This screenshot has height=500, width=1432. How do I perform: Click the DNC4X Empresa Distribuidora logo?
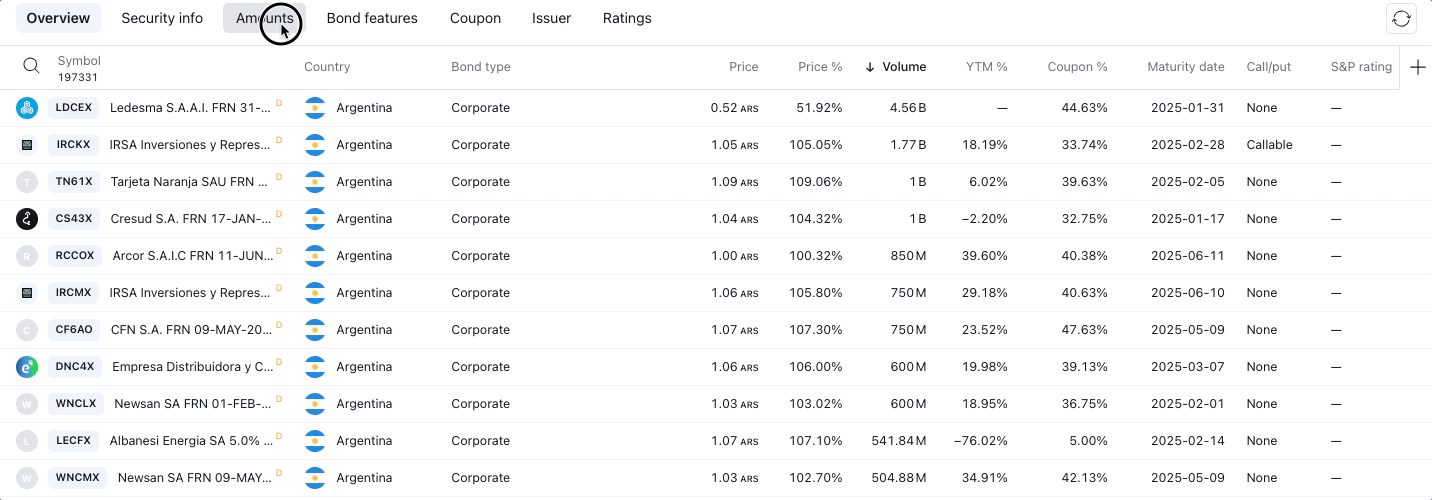tap(27, 367)
